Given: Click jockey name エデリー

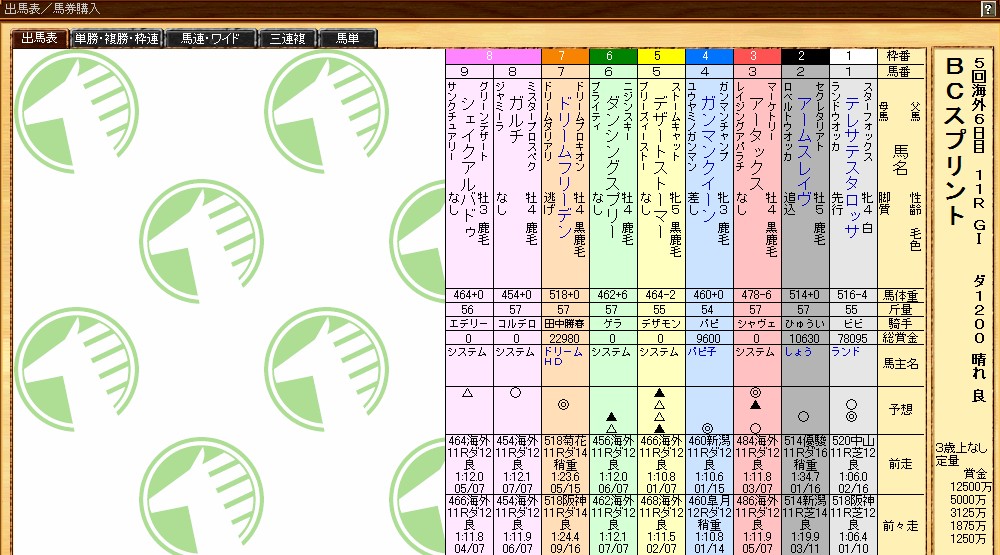Looking at the screenshot, I should coord(469,323).
